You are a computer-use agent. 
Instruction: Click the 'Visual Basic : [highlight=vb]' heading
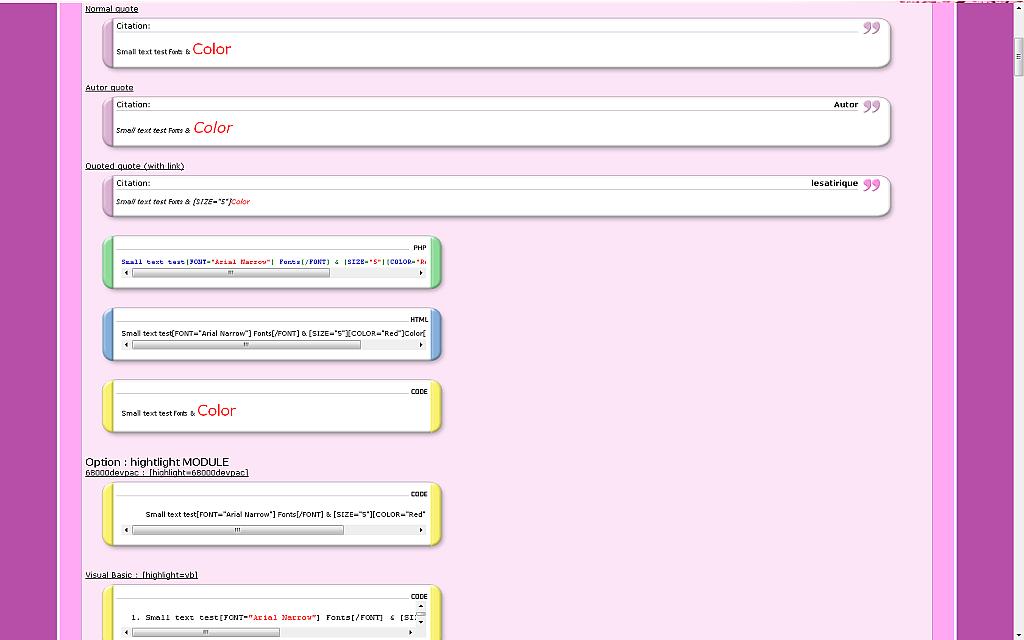coord(141,575)
